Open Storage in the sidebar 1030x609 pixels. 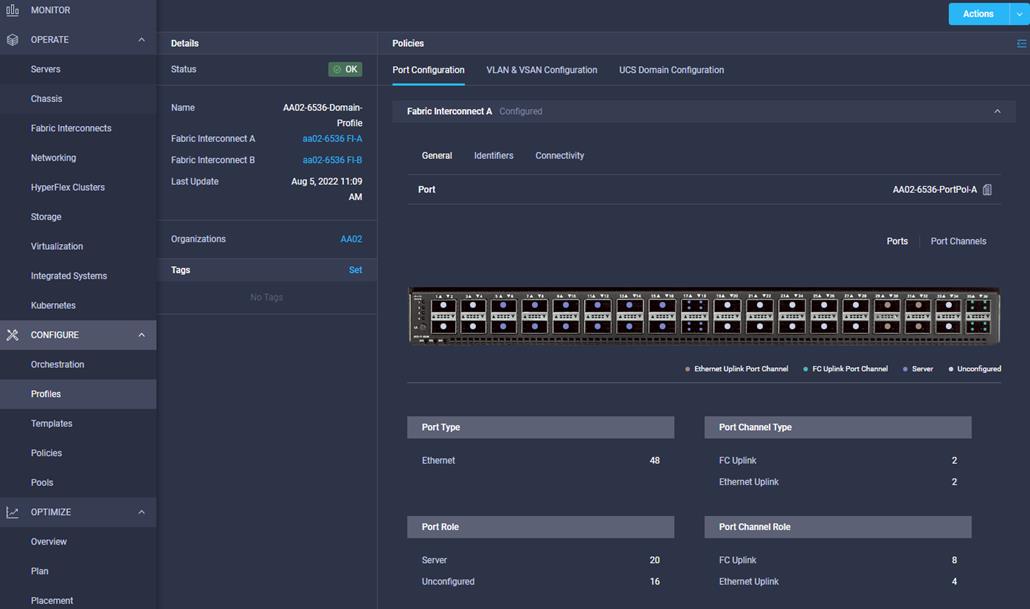pos(46,217)
